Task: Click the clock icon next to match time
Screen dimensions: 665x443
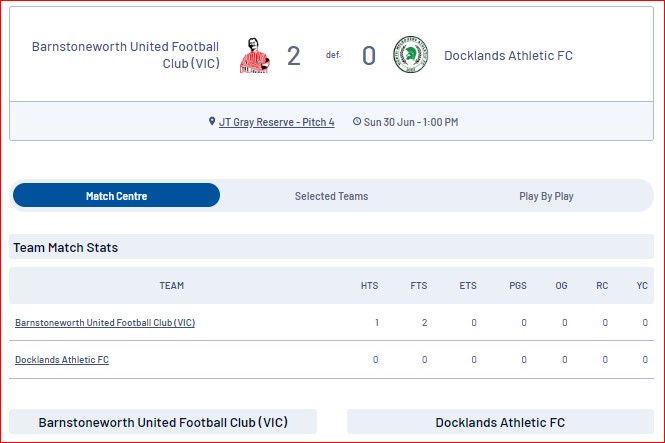Action: tap(357, 122)
